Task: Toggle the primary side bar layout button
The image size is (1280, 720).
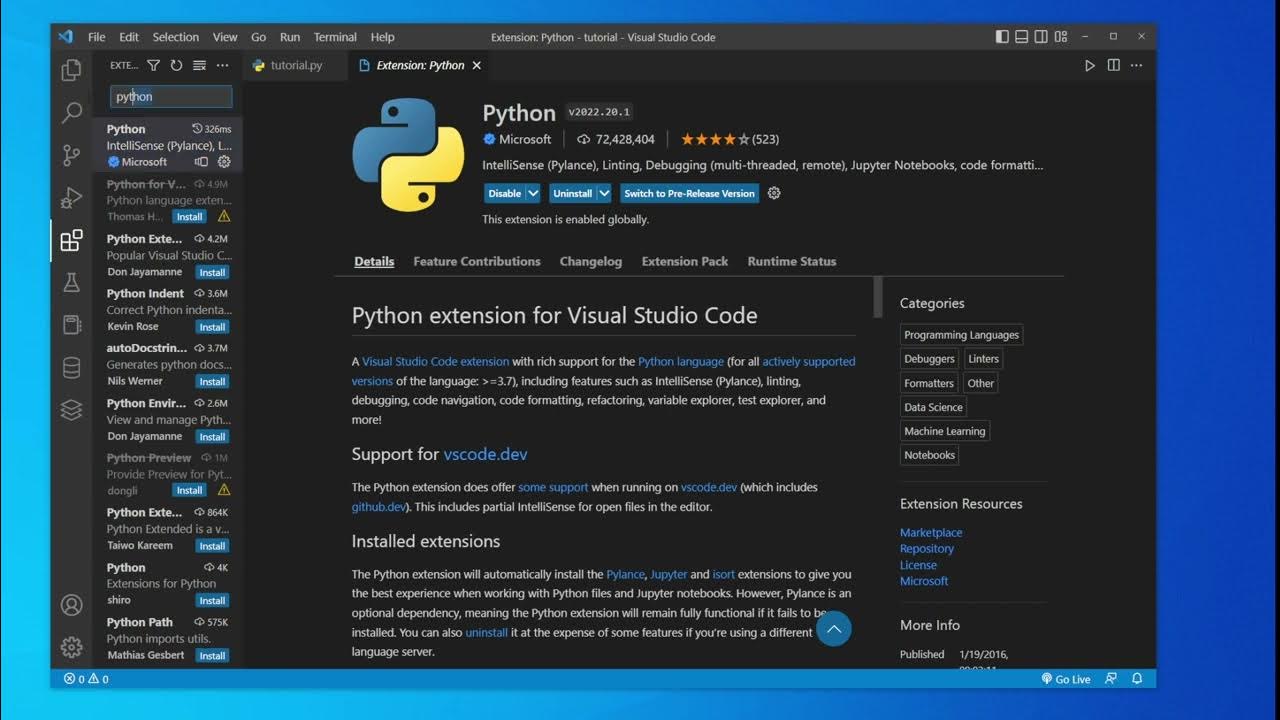Action: (1003, 37)
